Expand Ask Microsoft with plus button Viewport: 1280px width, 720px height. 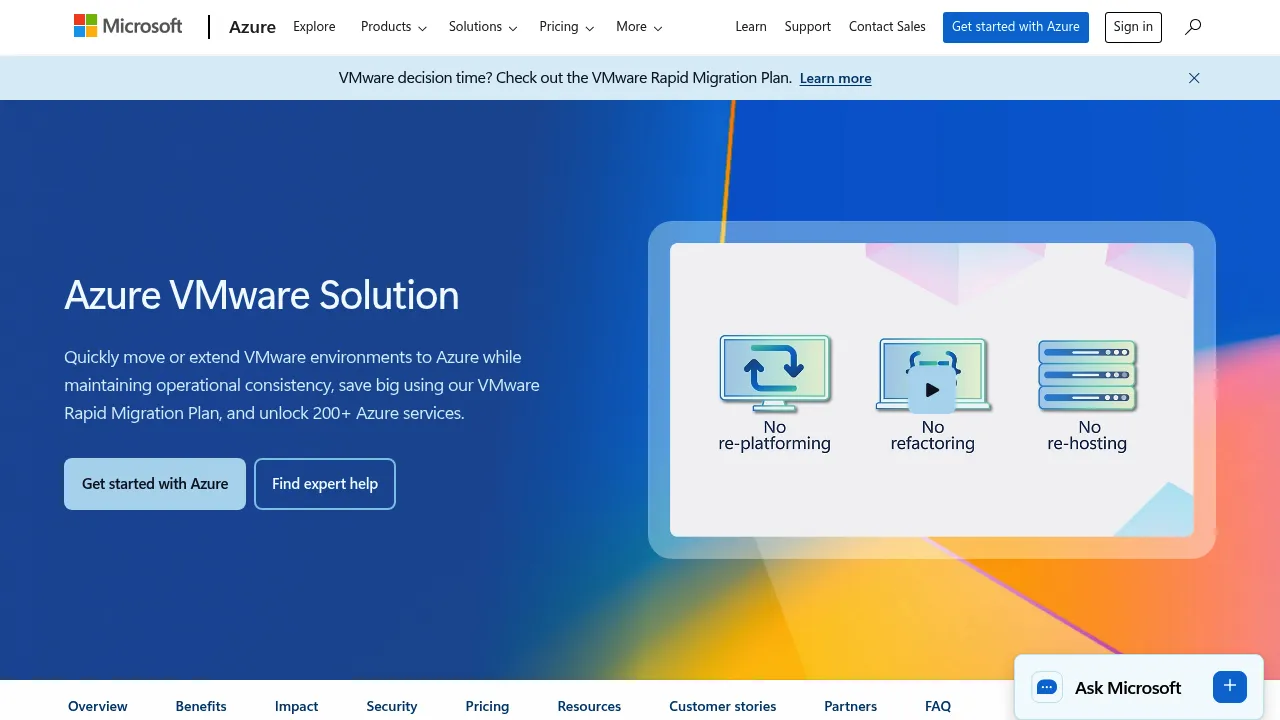(1230, 686)
